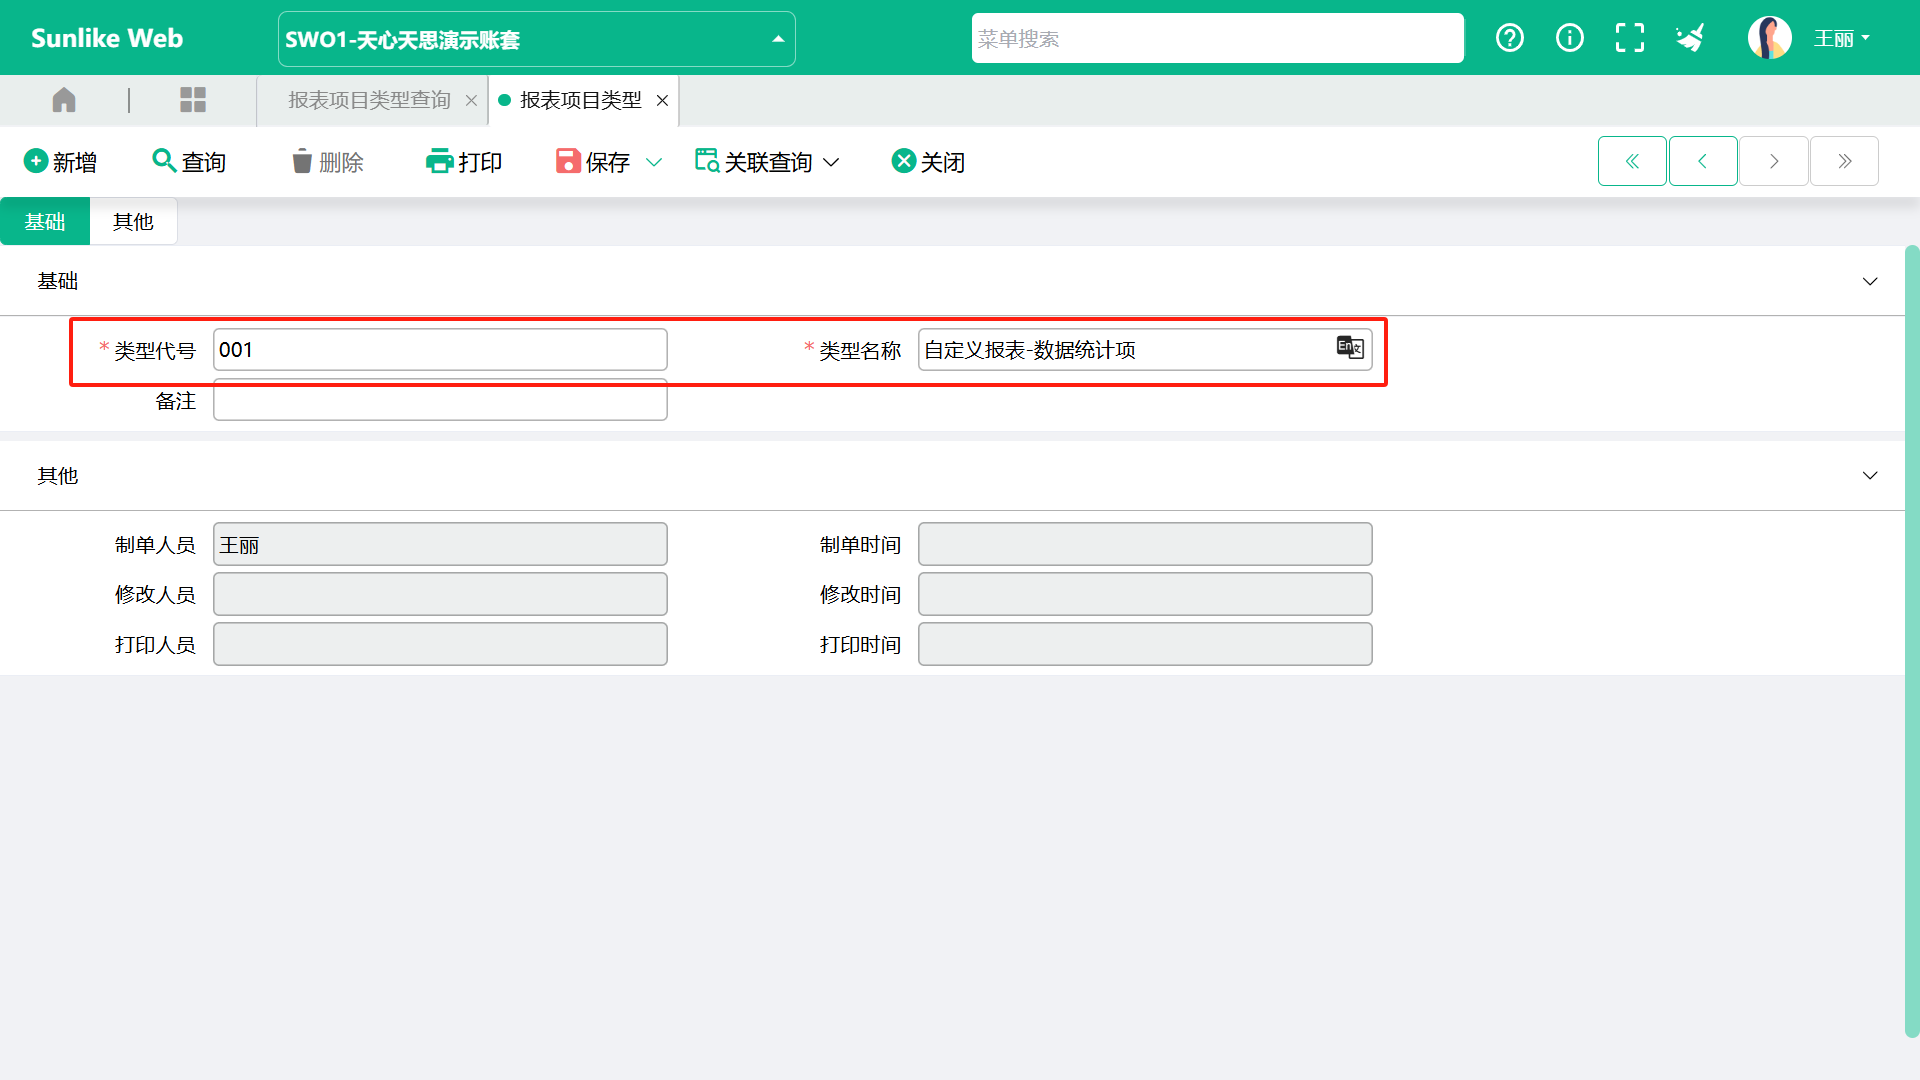This screenshot has height=1080, width=1920.
Task: Click the 菜单搜索 search box
Action: (x=1217, y=38)
